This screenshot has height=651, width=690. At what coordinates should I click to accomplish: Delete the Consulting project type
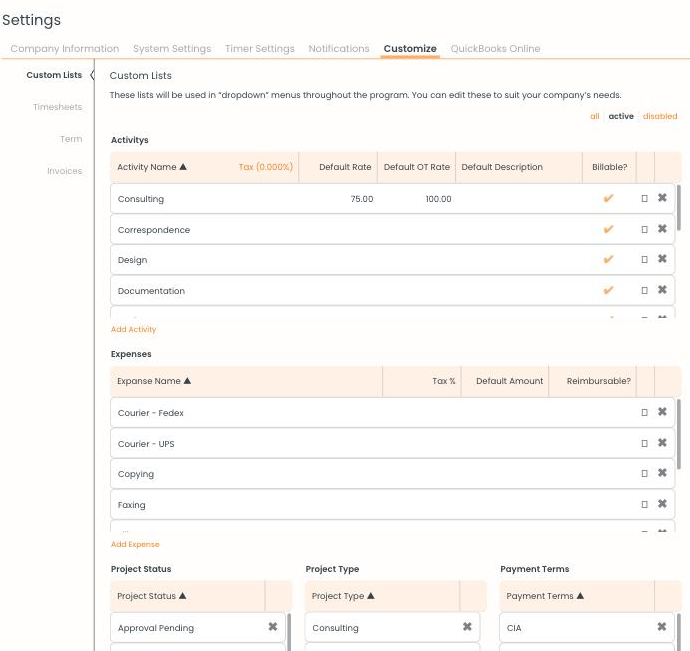click(467, 626)
